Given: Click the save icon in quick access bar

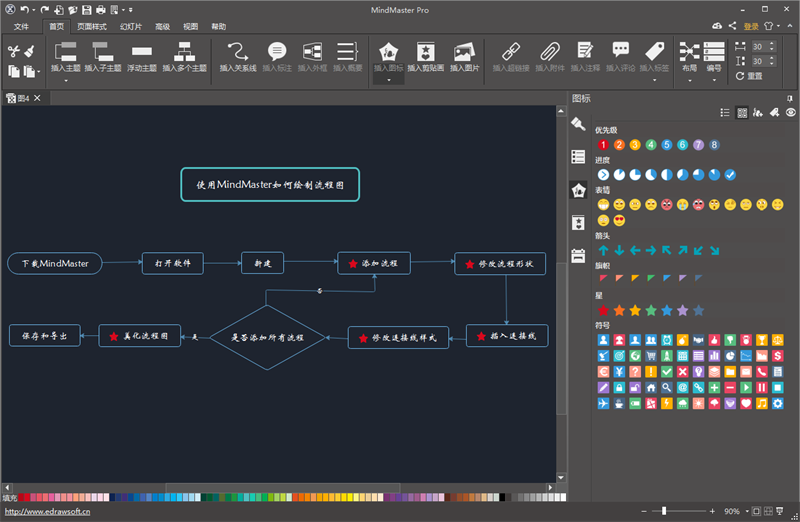Looking at the screenshot, I should coord(87,10).
